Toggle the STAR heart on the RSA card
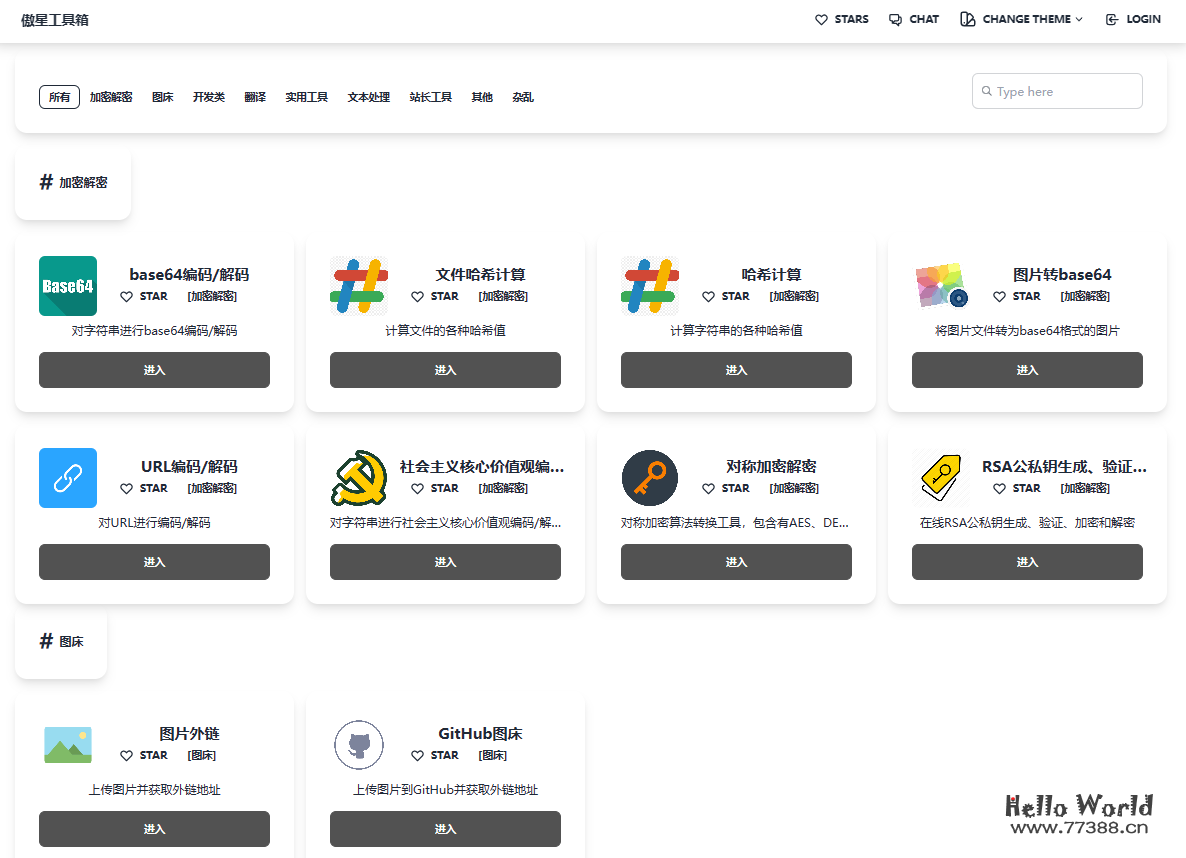Image resolution: width=1186 pixels, height=858 pixels. click(998, 488)
